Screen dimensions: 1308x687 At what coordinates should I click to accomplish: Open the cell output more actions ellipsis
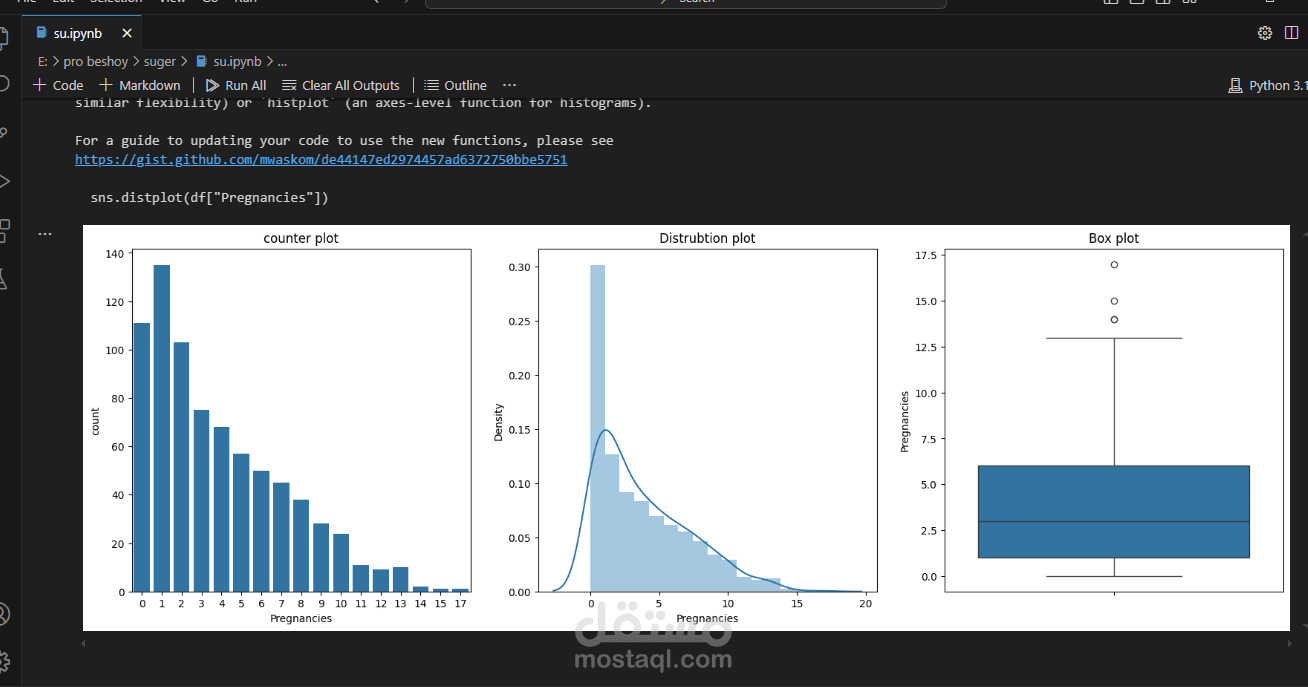pos(45,234)
